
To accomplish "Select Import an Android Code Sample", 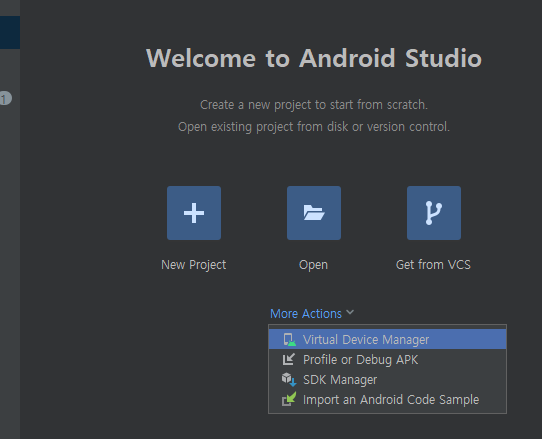I will (x=387, y=400).
